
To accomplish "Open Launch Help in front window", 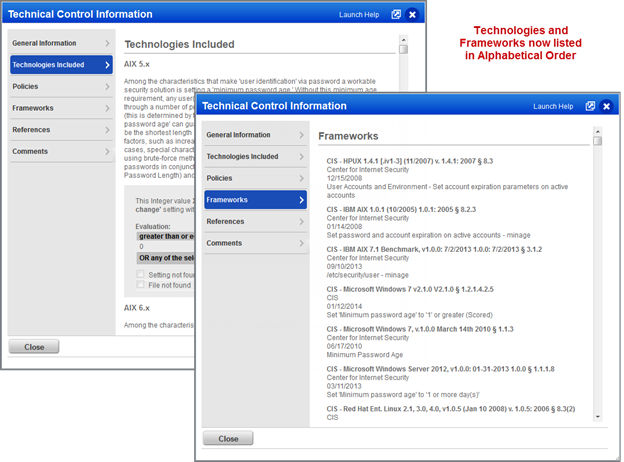I will (553, 106).
